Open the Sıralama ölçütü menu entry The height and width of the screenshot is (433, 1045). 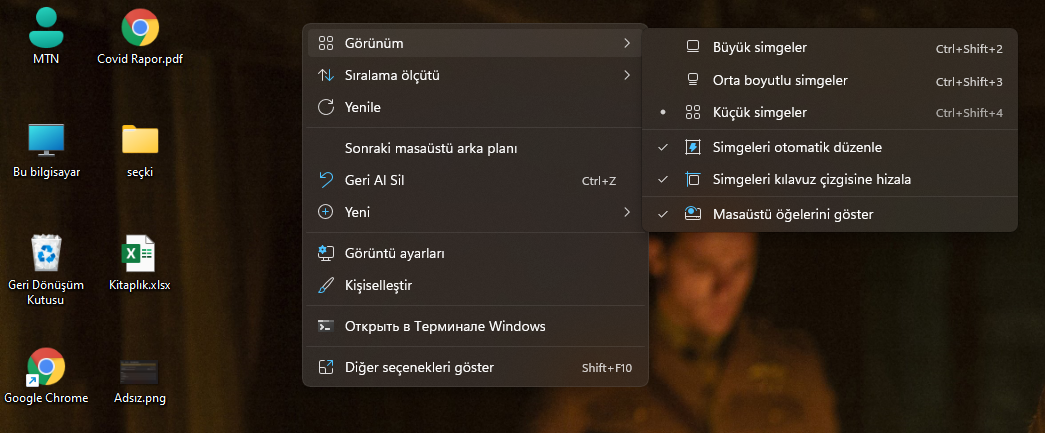[475, 75]
